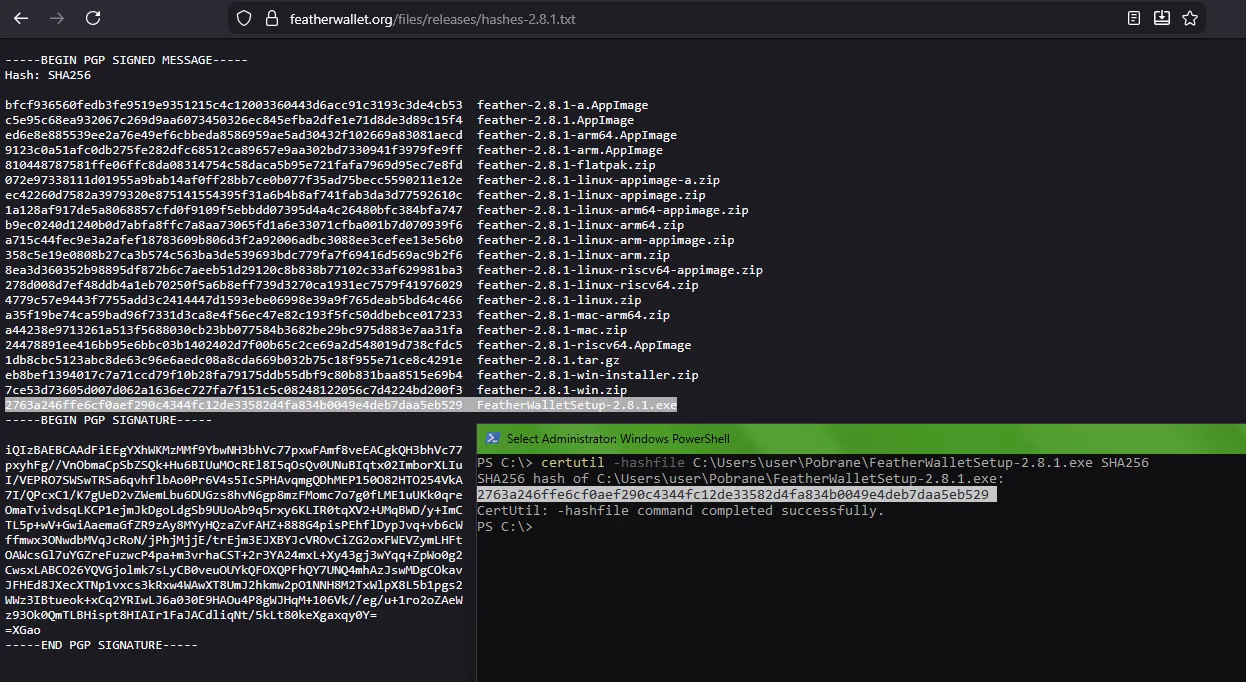The height and width of the screenshot is (682, 1246).
Task: Go back with the browser back arrow
Action: pyautogui.click(x=21, y=18)
